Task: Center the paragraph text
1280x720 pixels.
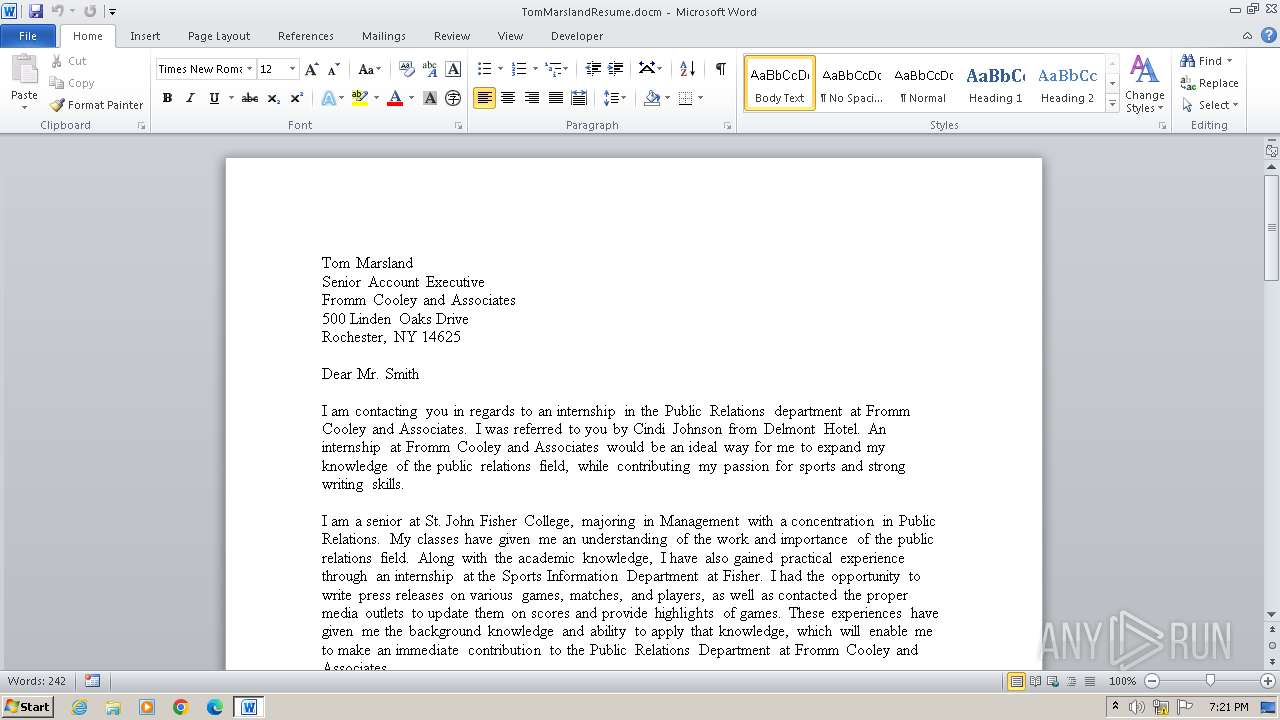Action: point(508,98)
